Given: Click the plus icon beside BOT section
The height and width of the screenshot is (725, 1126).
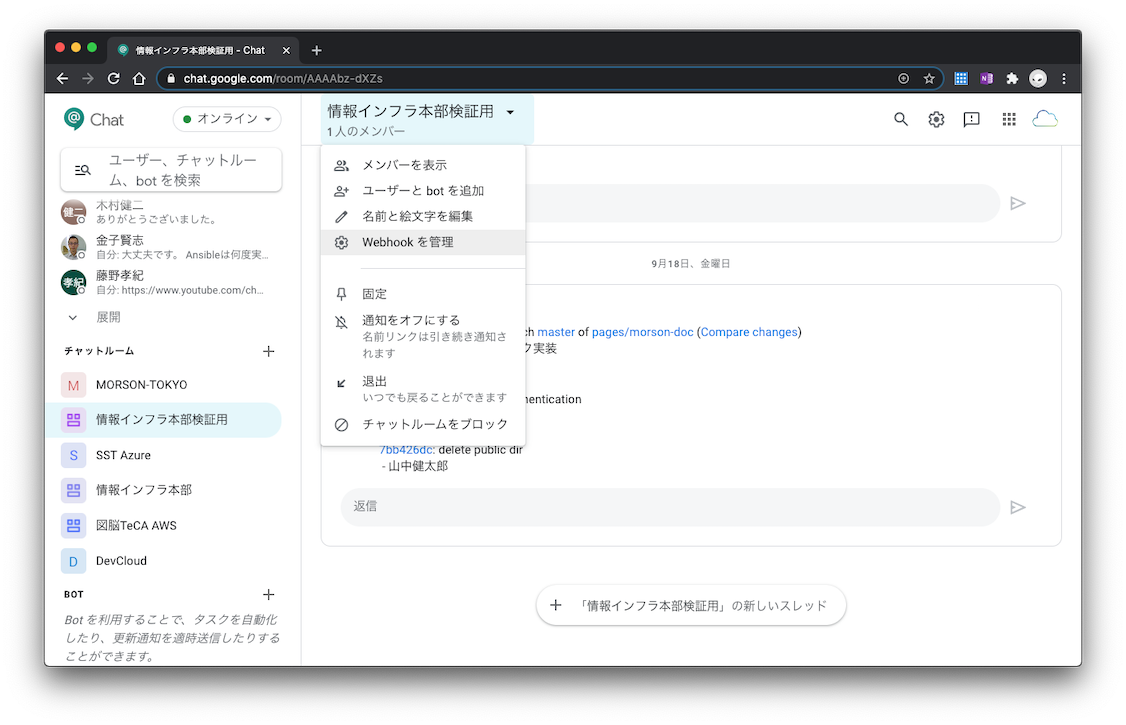Looking at the screenshot, I should click(268, 595).
